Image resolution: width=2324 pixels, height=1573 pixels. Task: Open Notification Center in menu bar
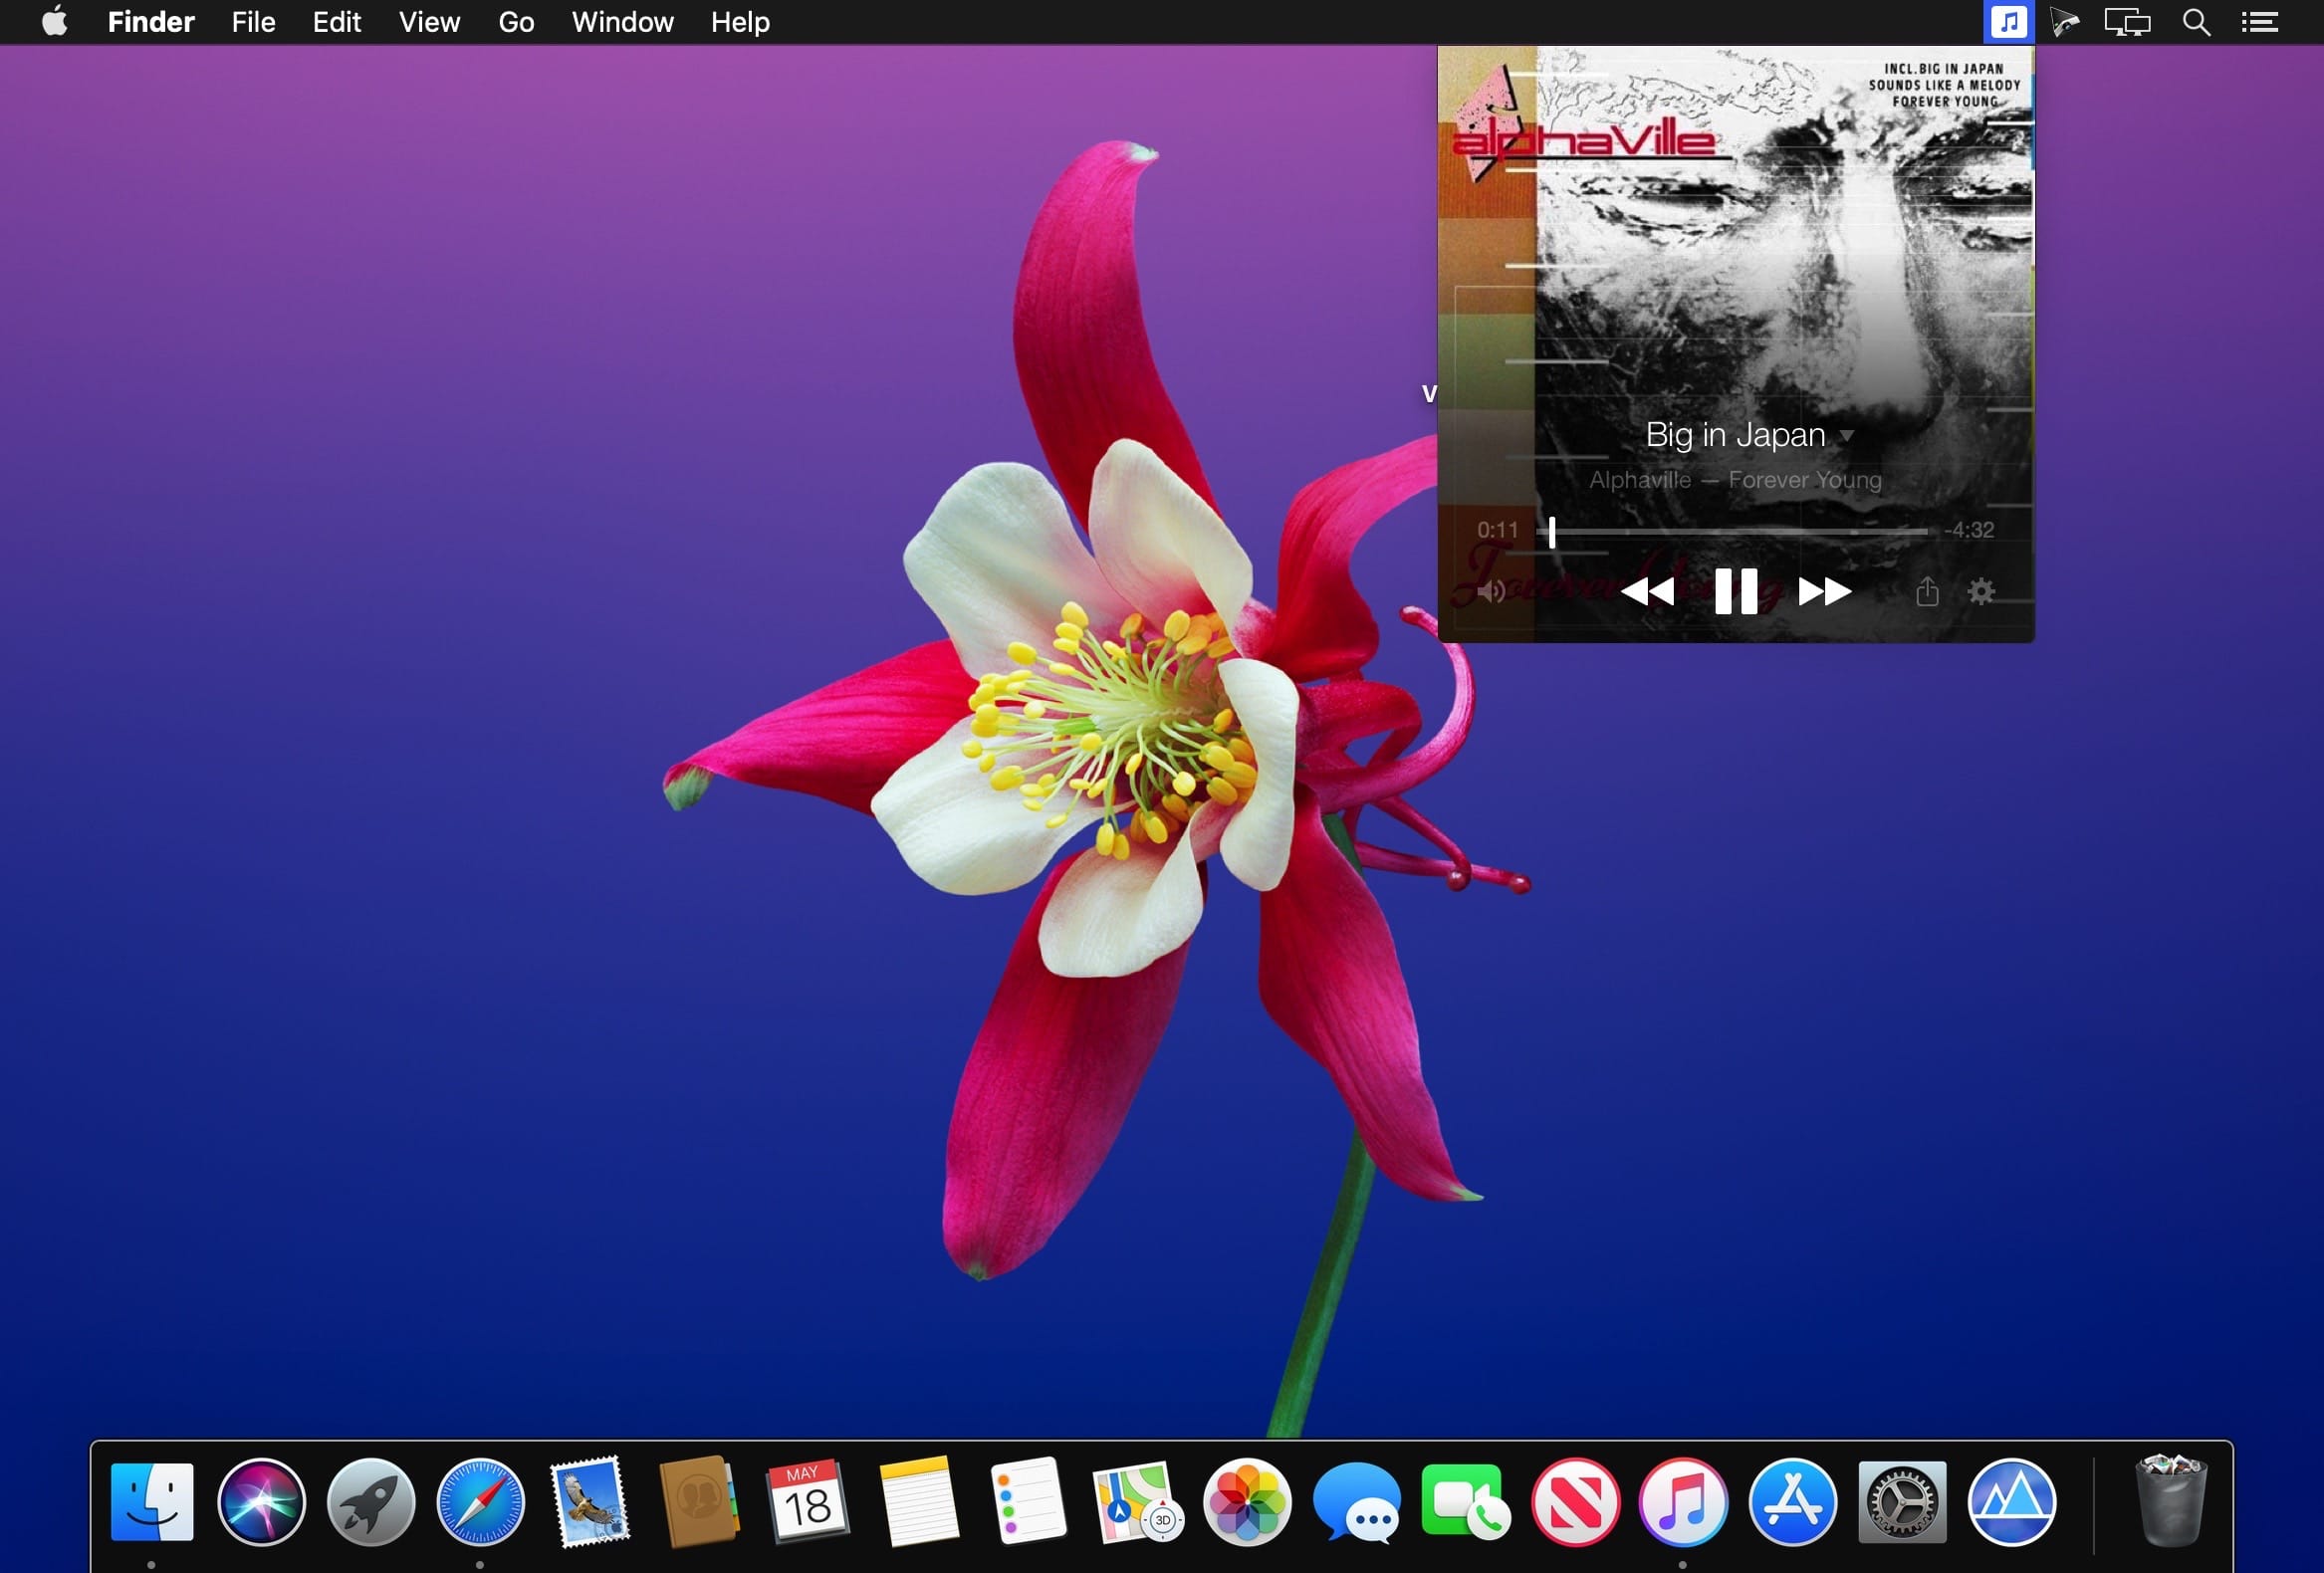click(x=2259, y=22)
